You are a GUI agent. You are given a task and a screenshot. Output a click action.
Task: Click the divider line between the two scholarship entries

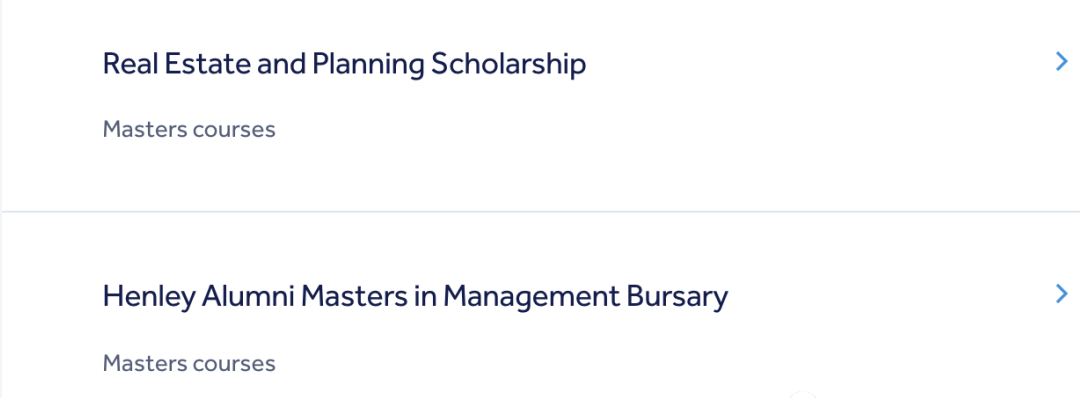(540, 211)
